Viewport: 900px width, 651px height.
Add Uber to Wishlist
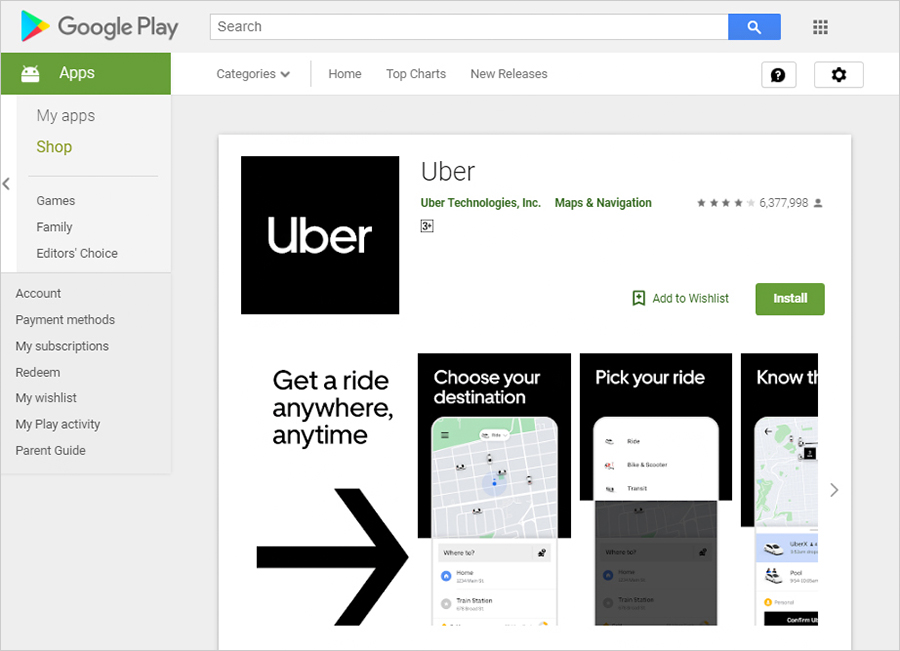coord(680,299)
